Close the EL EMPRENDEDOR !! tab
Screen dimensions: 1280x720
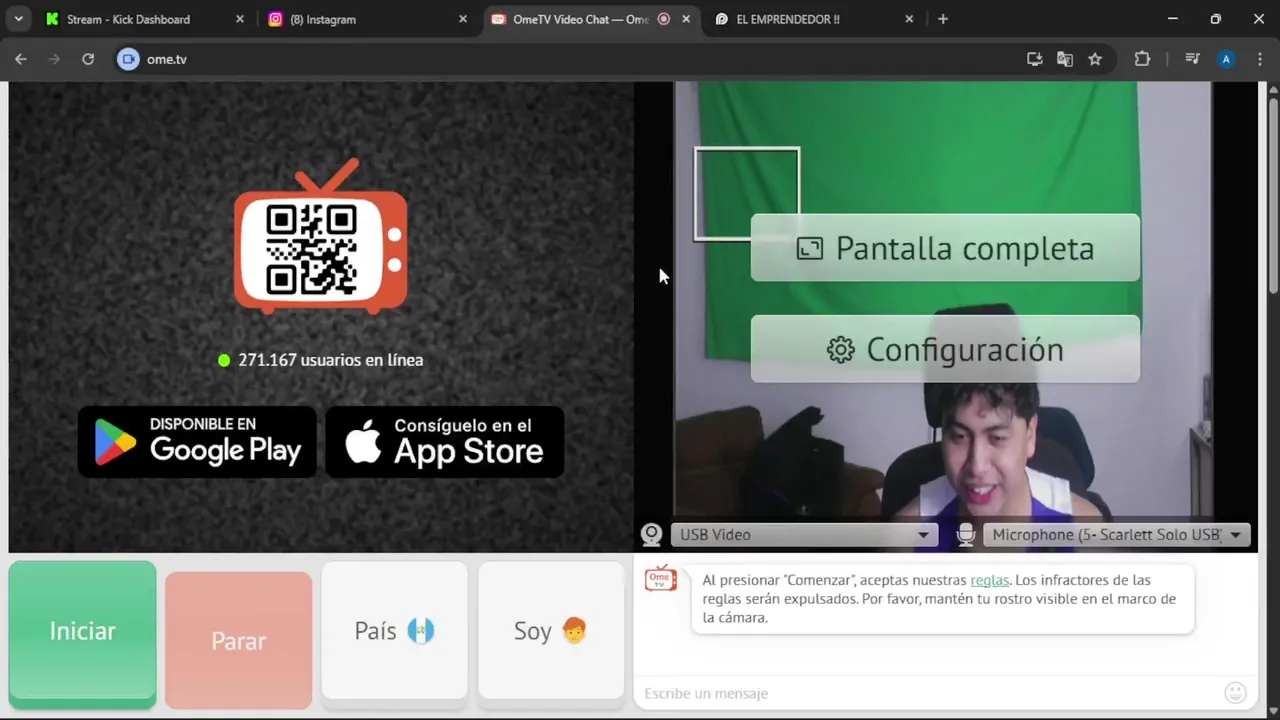click(x=909, y=19)
